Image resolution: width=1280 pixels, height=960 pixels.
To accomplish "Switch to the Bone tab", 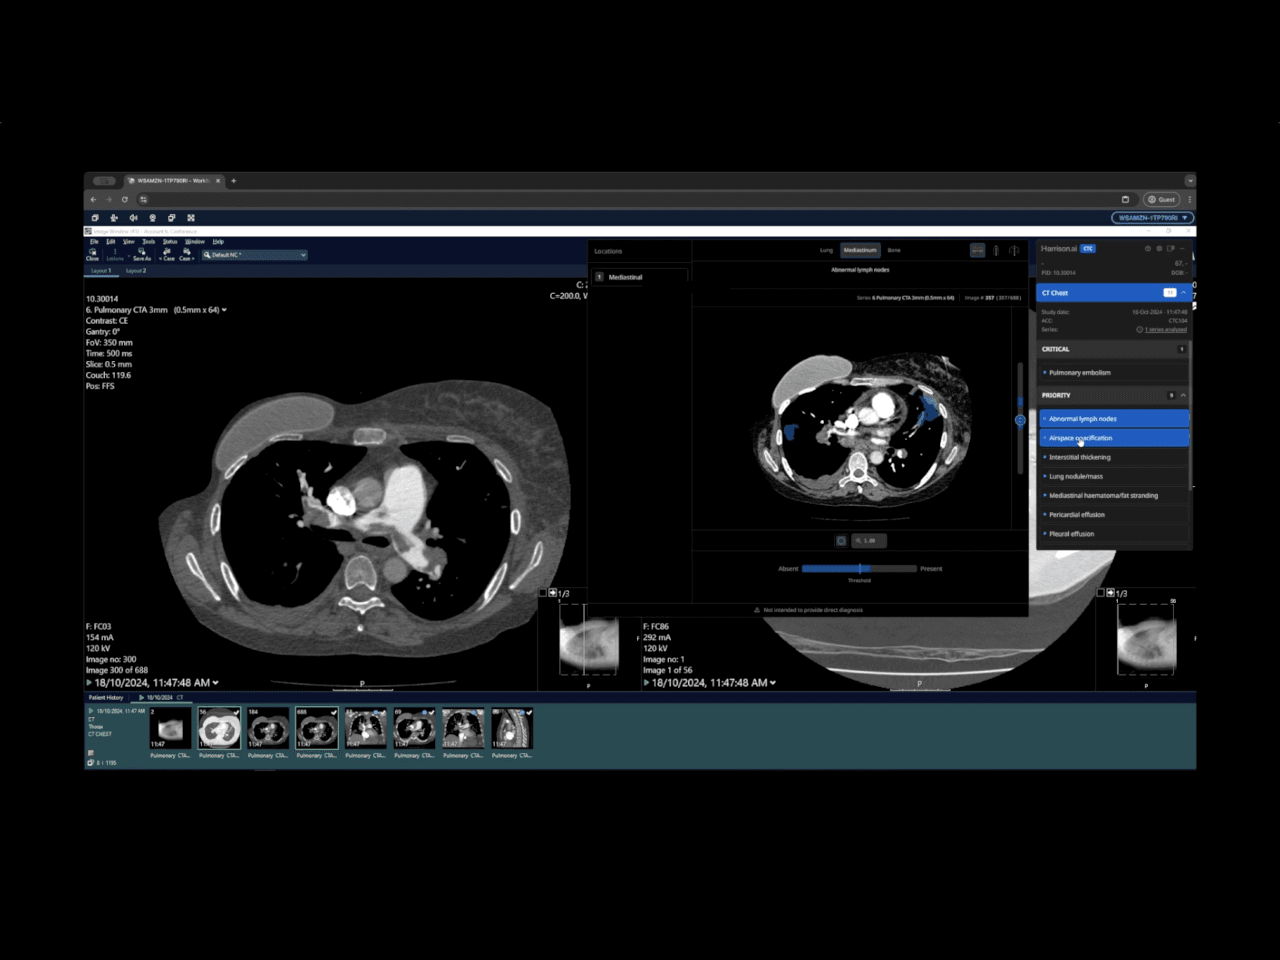I will (893, 250).
